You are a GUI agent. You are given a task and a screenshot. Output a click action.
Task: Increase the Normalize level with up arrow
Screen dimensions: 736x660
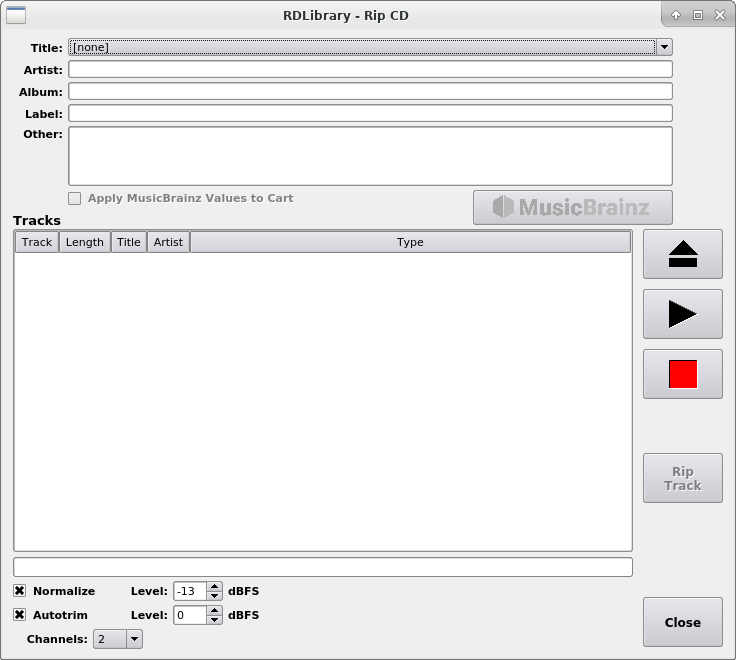pyautogui.click(x=214, y=586)
